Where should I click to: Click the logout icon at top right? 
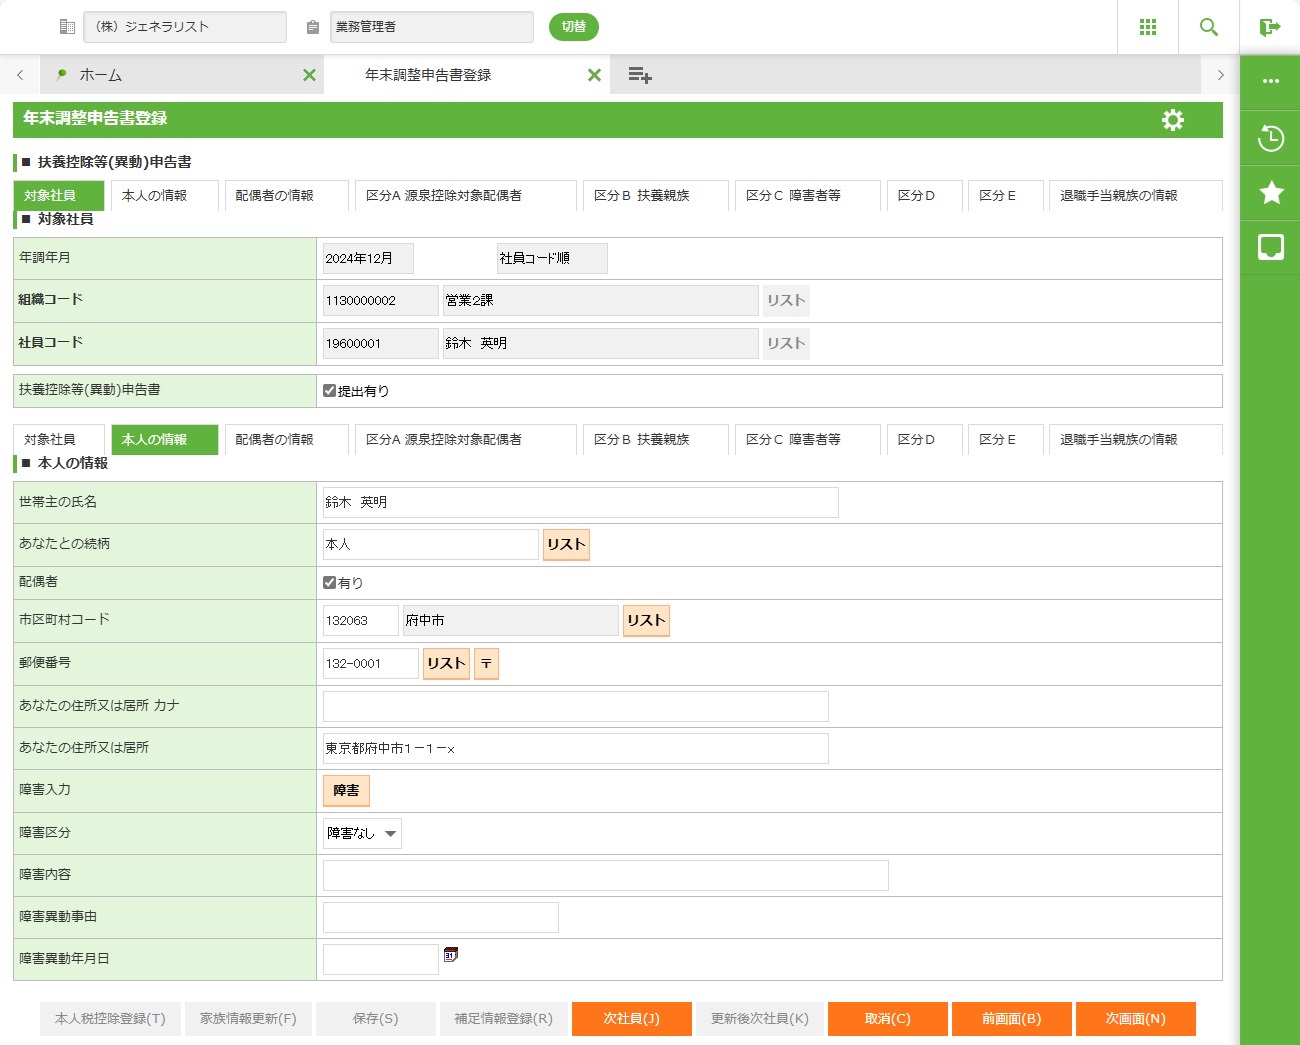[x=1270, y=27]
